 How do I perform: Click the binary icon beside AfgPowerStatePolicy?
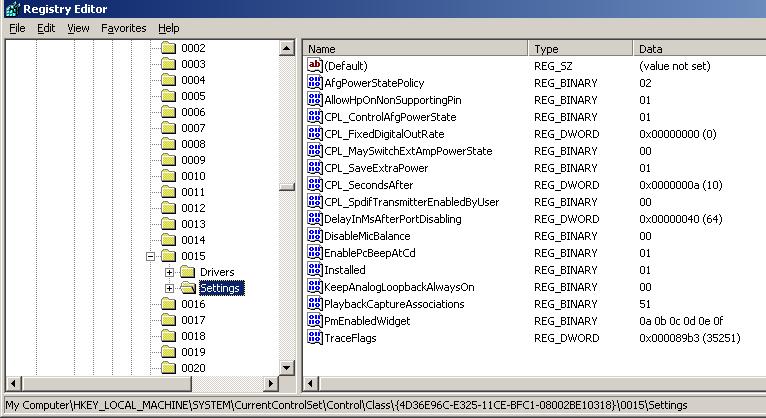[315, 82]
